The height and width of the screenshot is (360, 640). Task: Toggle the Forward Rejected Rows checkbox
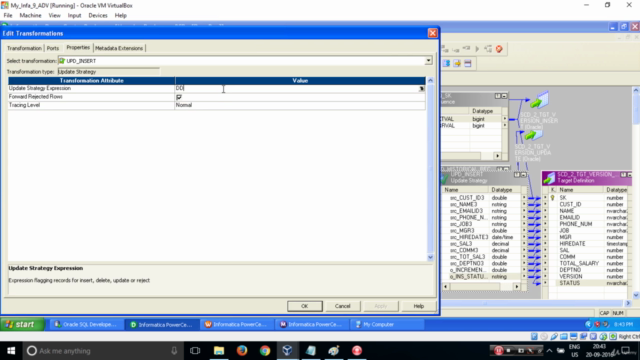(179, 97)
